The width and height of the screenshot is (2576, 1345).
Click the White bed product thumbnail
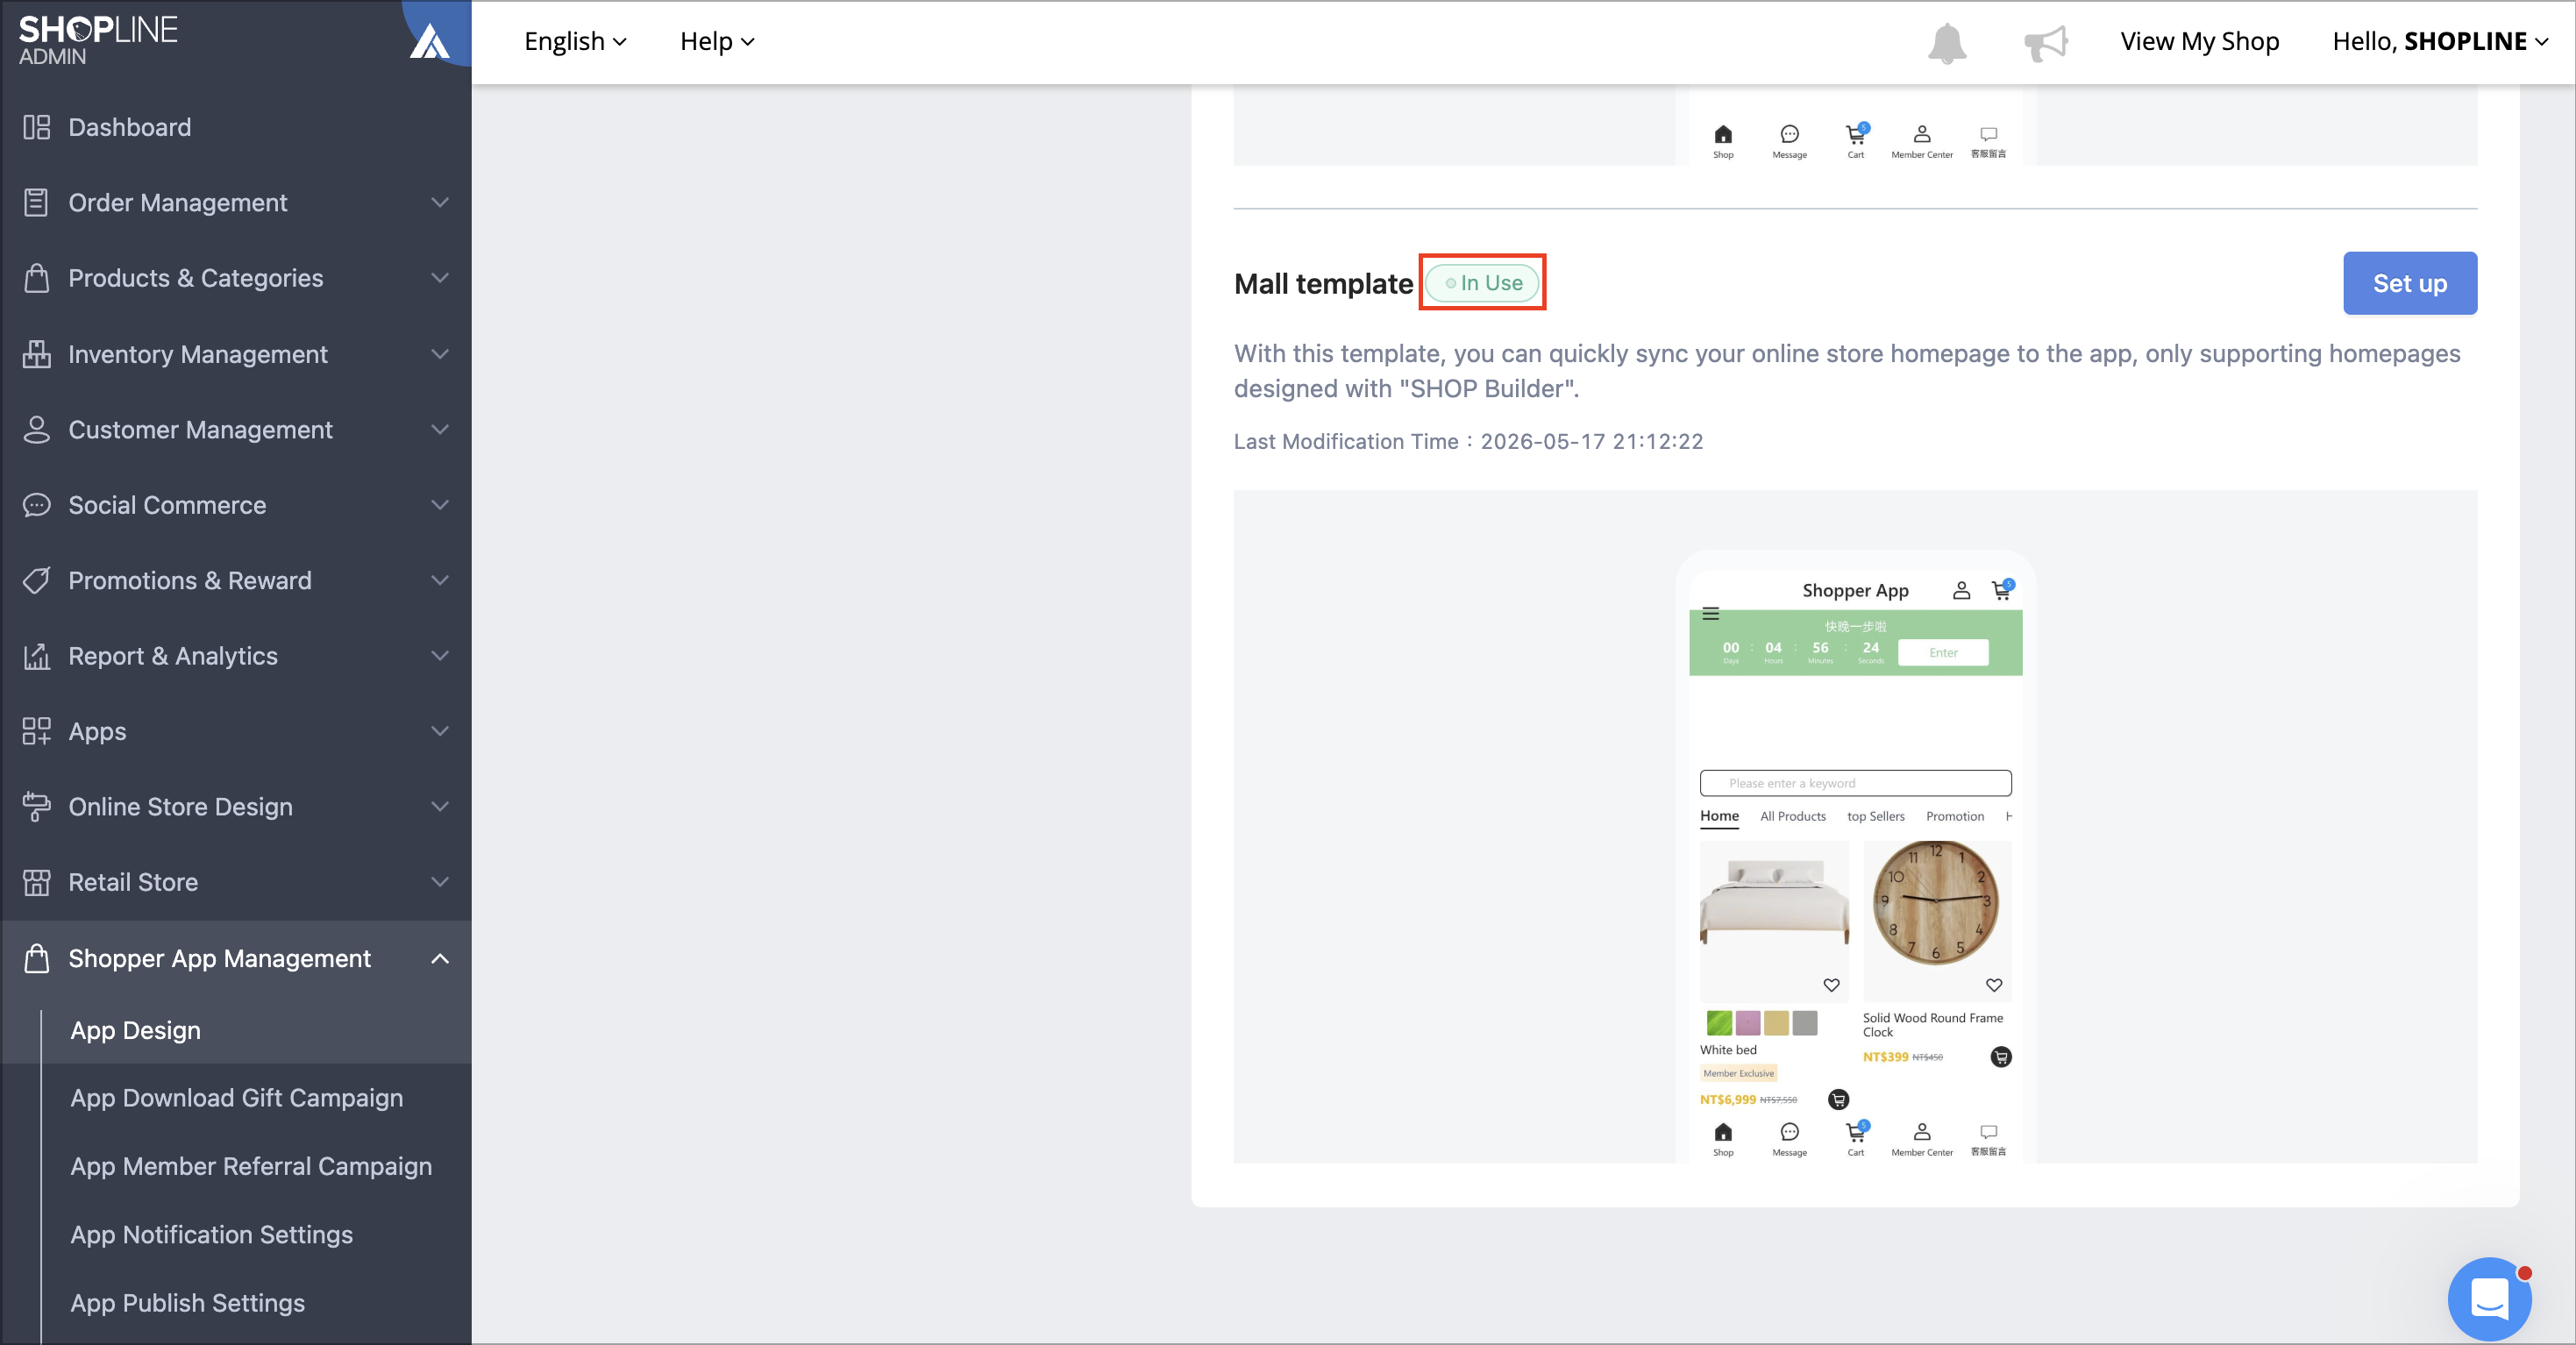coord(1774,921)
